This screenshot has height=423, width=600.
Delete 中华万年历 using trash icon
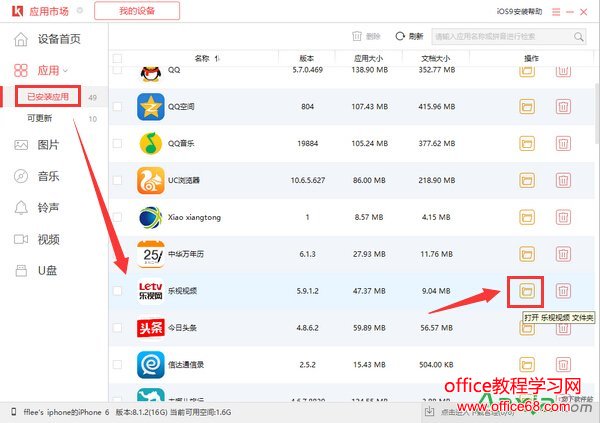click(x=563, y=254)
